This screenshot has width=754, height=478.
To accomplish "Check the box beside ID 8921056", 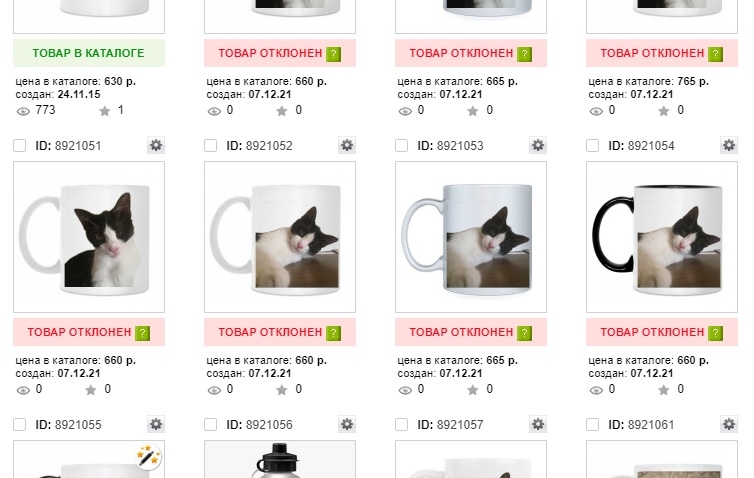I will [x=211, y=425].
